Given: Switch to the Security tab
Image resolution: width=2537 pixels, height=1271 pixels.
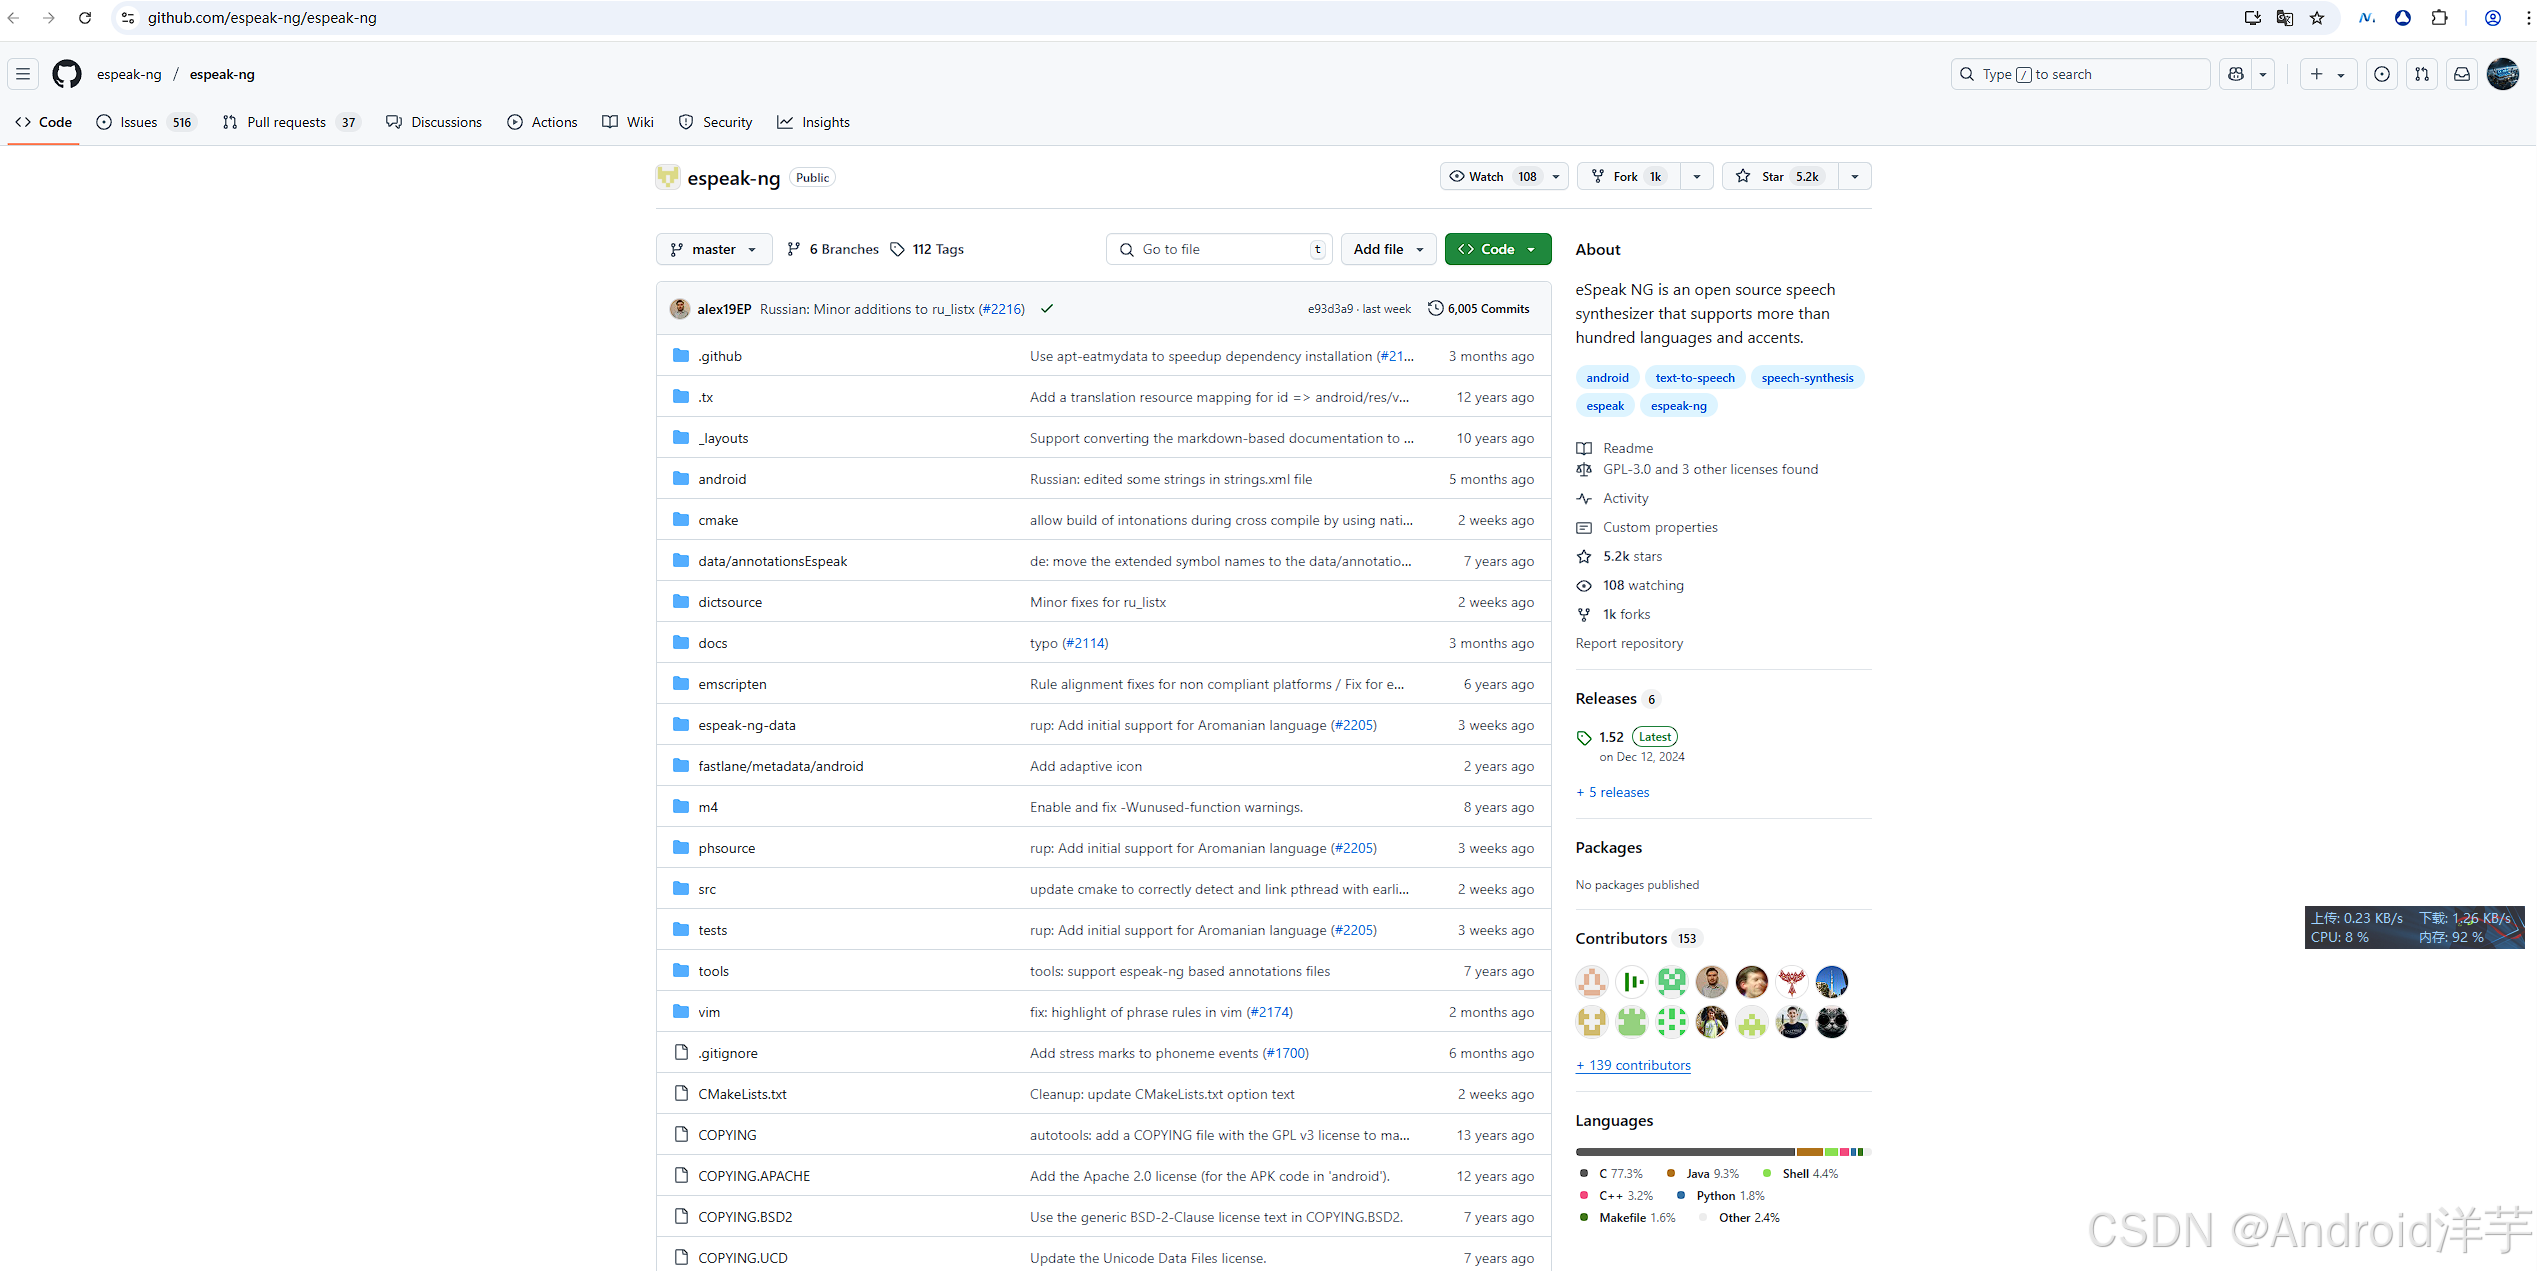Looking at the screenshot, I should pos(715,122).
